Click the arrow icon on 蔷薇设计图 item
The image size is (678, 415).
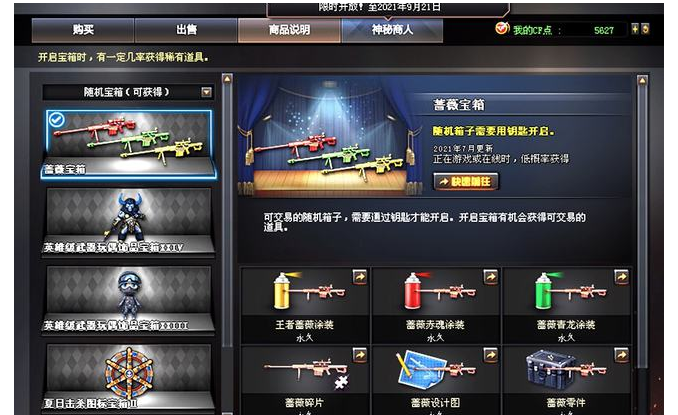(x=490, y=355)
